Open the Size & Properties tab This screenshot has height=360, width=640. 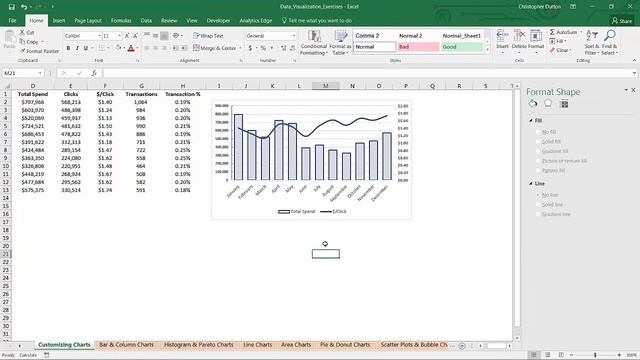(564, 104)
